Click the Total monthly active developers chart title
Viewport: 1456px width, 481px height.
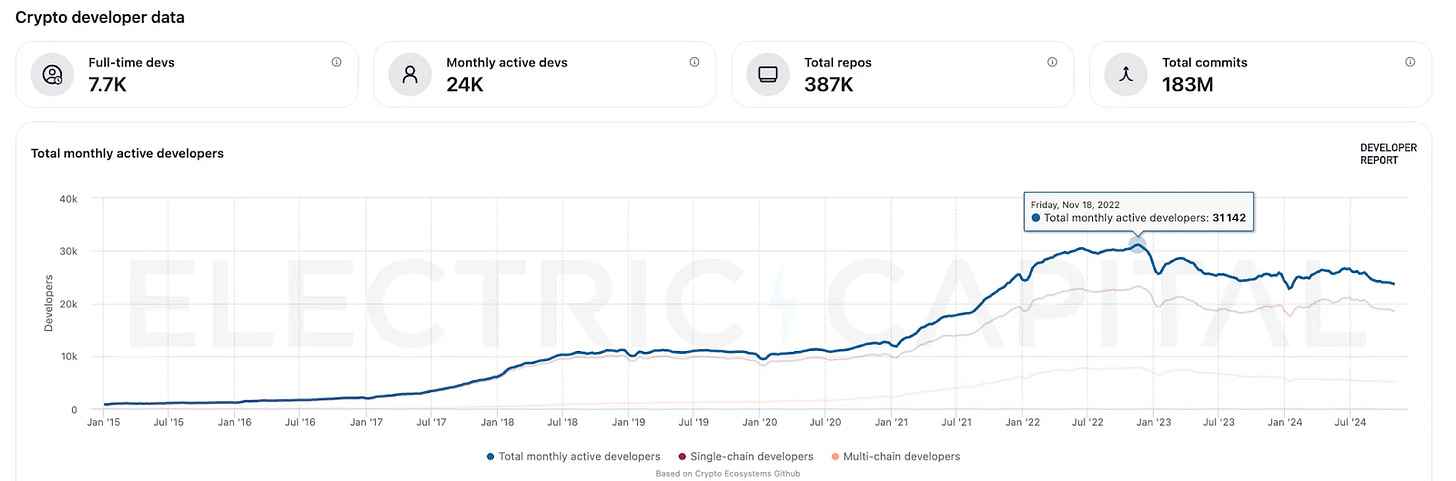(127, 154)
